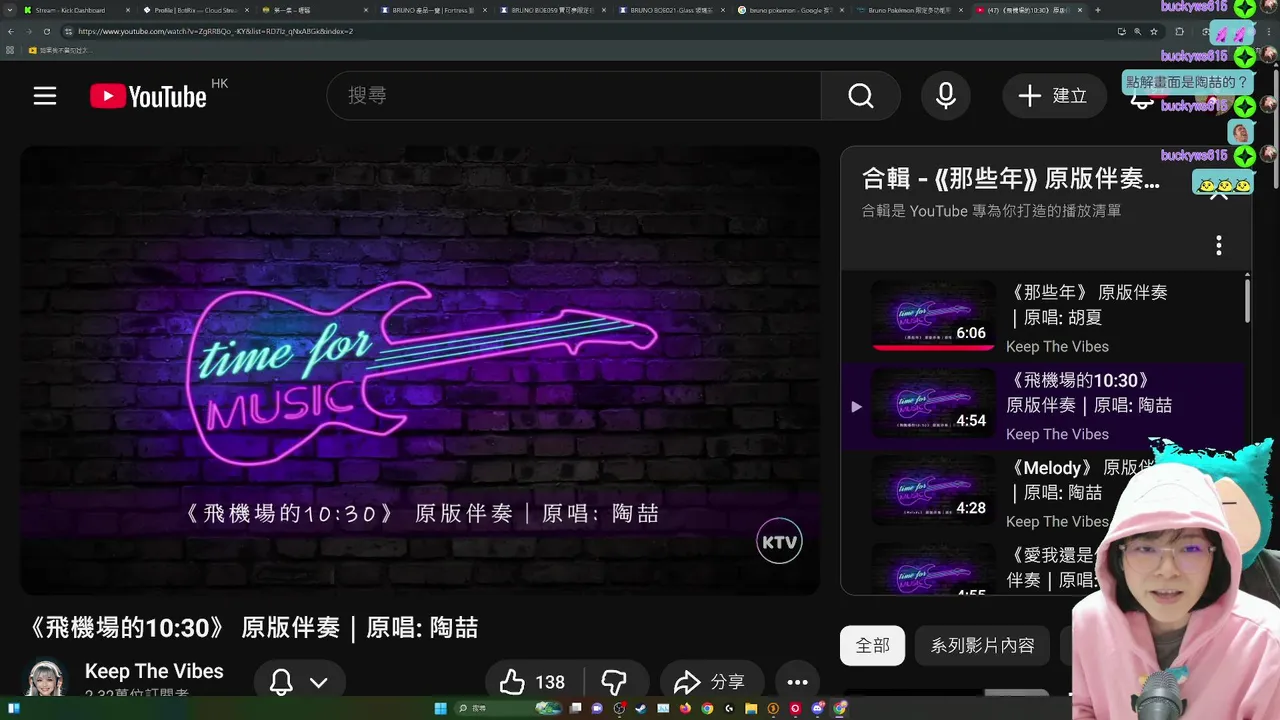Reload the page with refresh icon
The width and height of the screenshot is (1280, 720).
(x=47, y=31)
